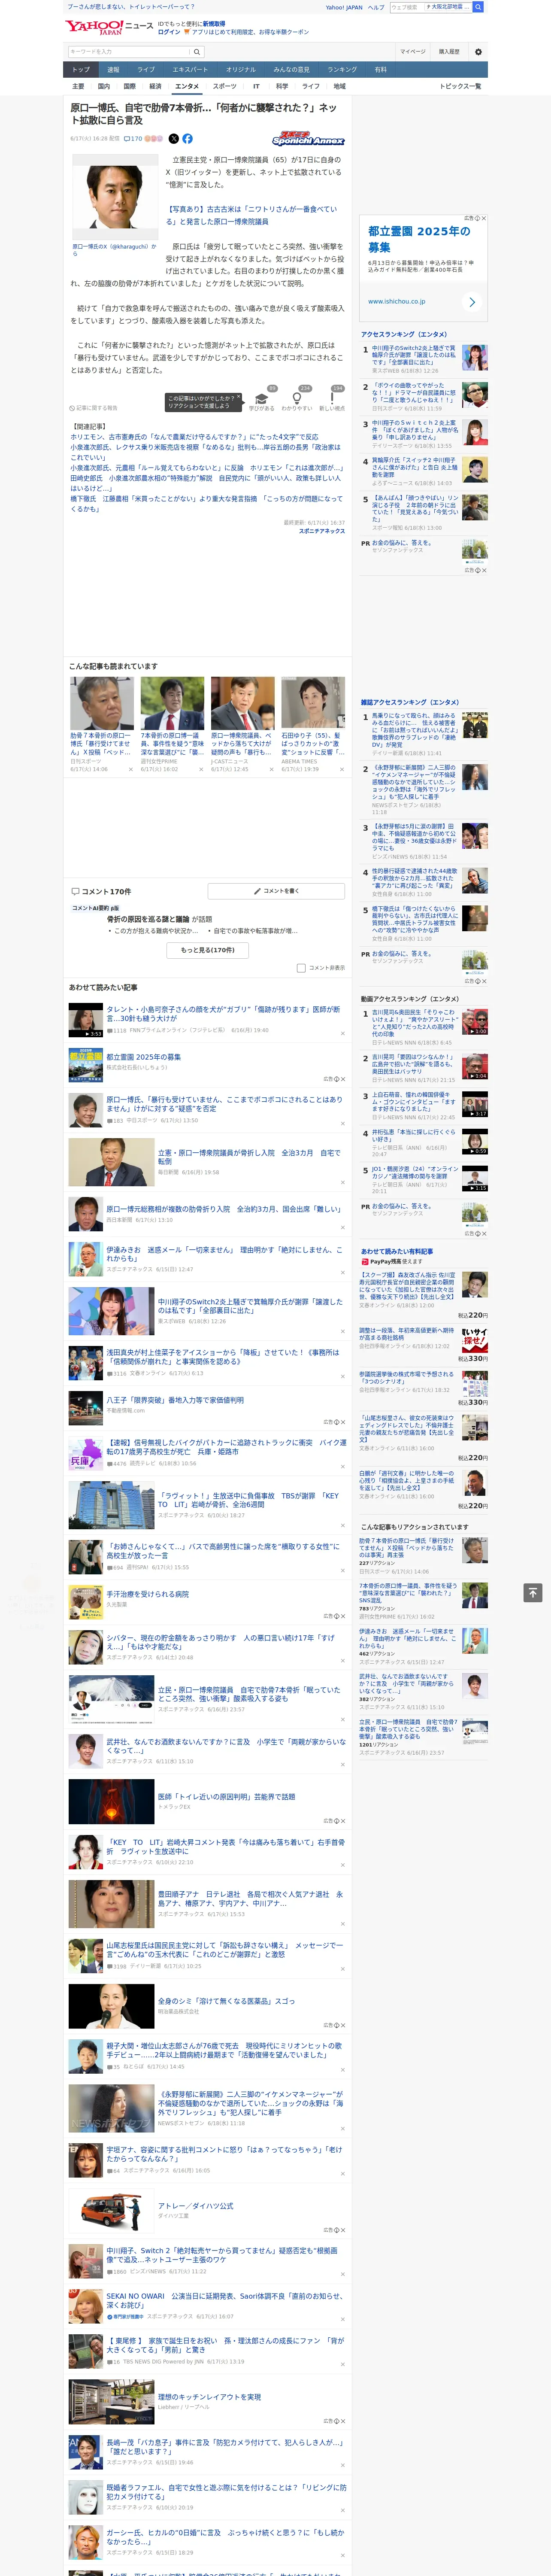Click the keyword search magnifier icon
This screenshot has height=2576, width=551.
[196, 51]
